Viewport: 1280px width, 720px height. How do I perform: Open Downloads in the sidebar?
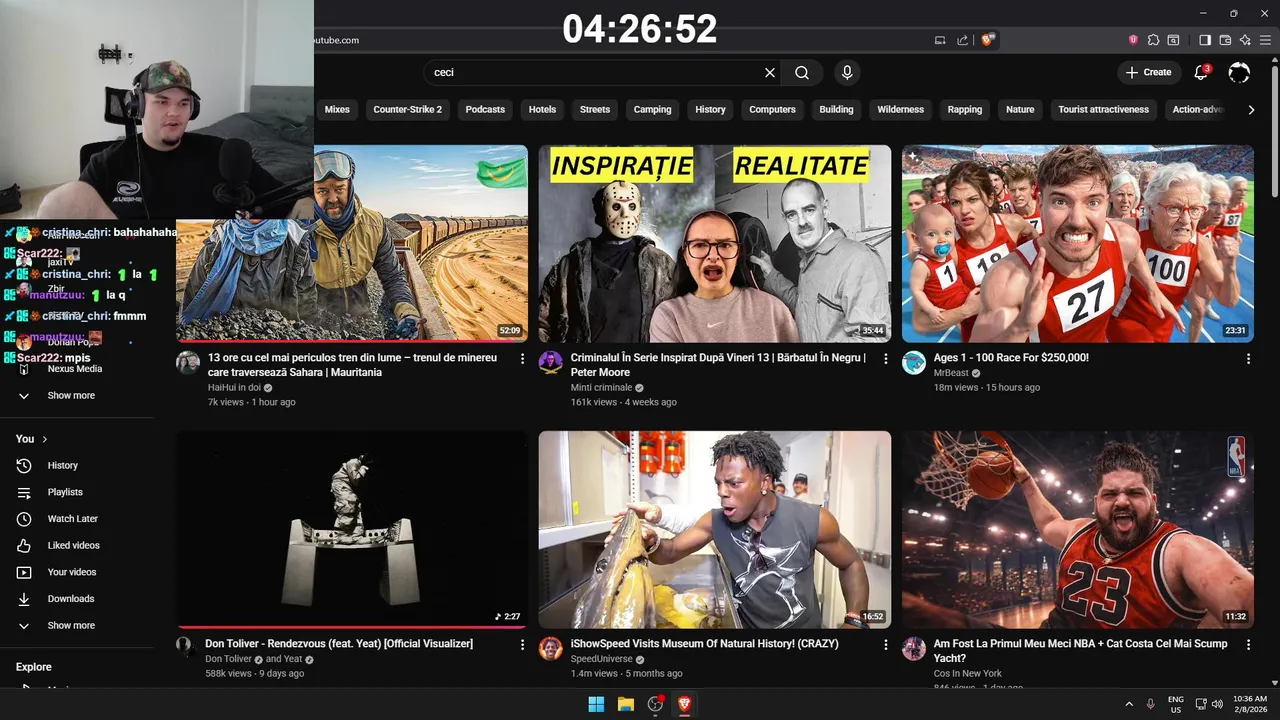70,599
